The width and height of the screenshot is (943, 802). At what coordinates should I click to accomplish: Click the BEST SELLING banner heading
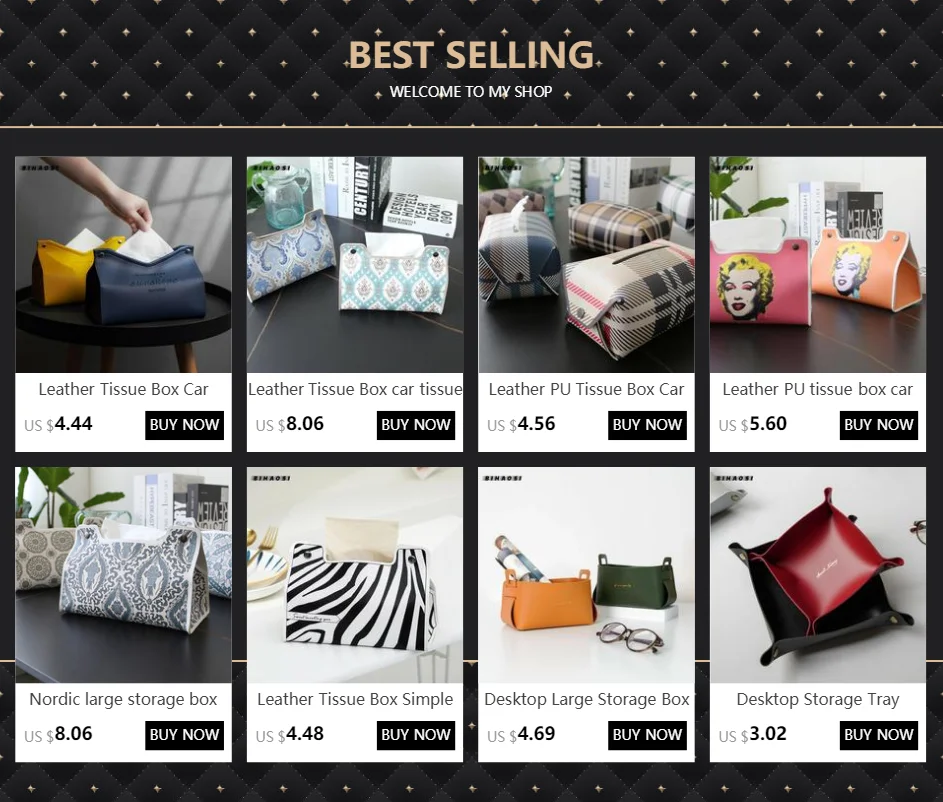[x=472, y=55]
